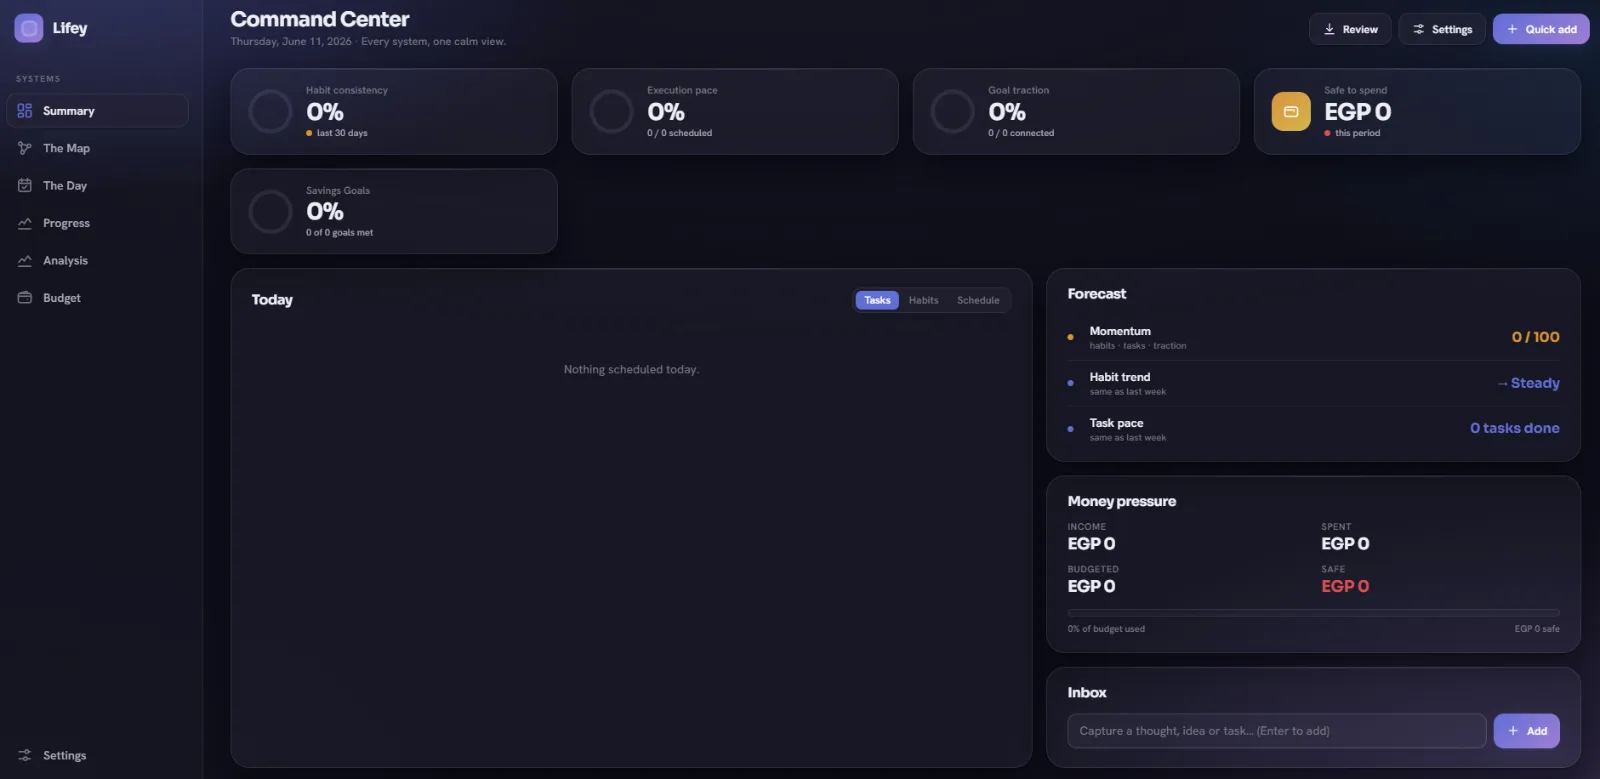Open Progress chart icon in sidebar
This screenshot has width=1600, height=779.
[25, 223]
